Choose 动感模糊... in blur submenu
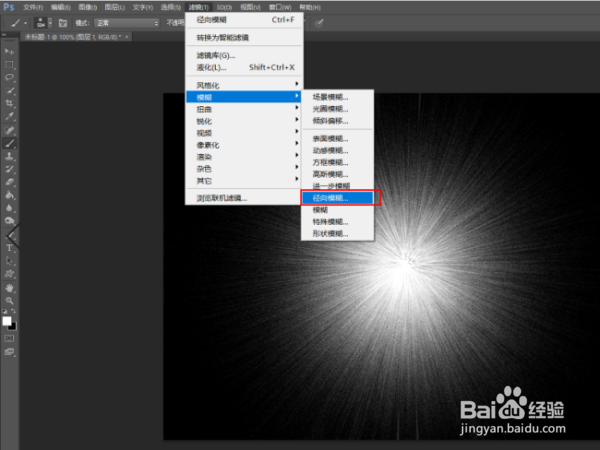This screenshot has width=600, height=450. tap(338, 150)
